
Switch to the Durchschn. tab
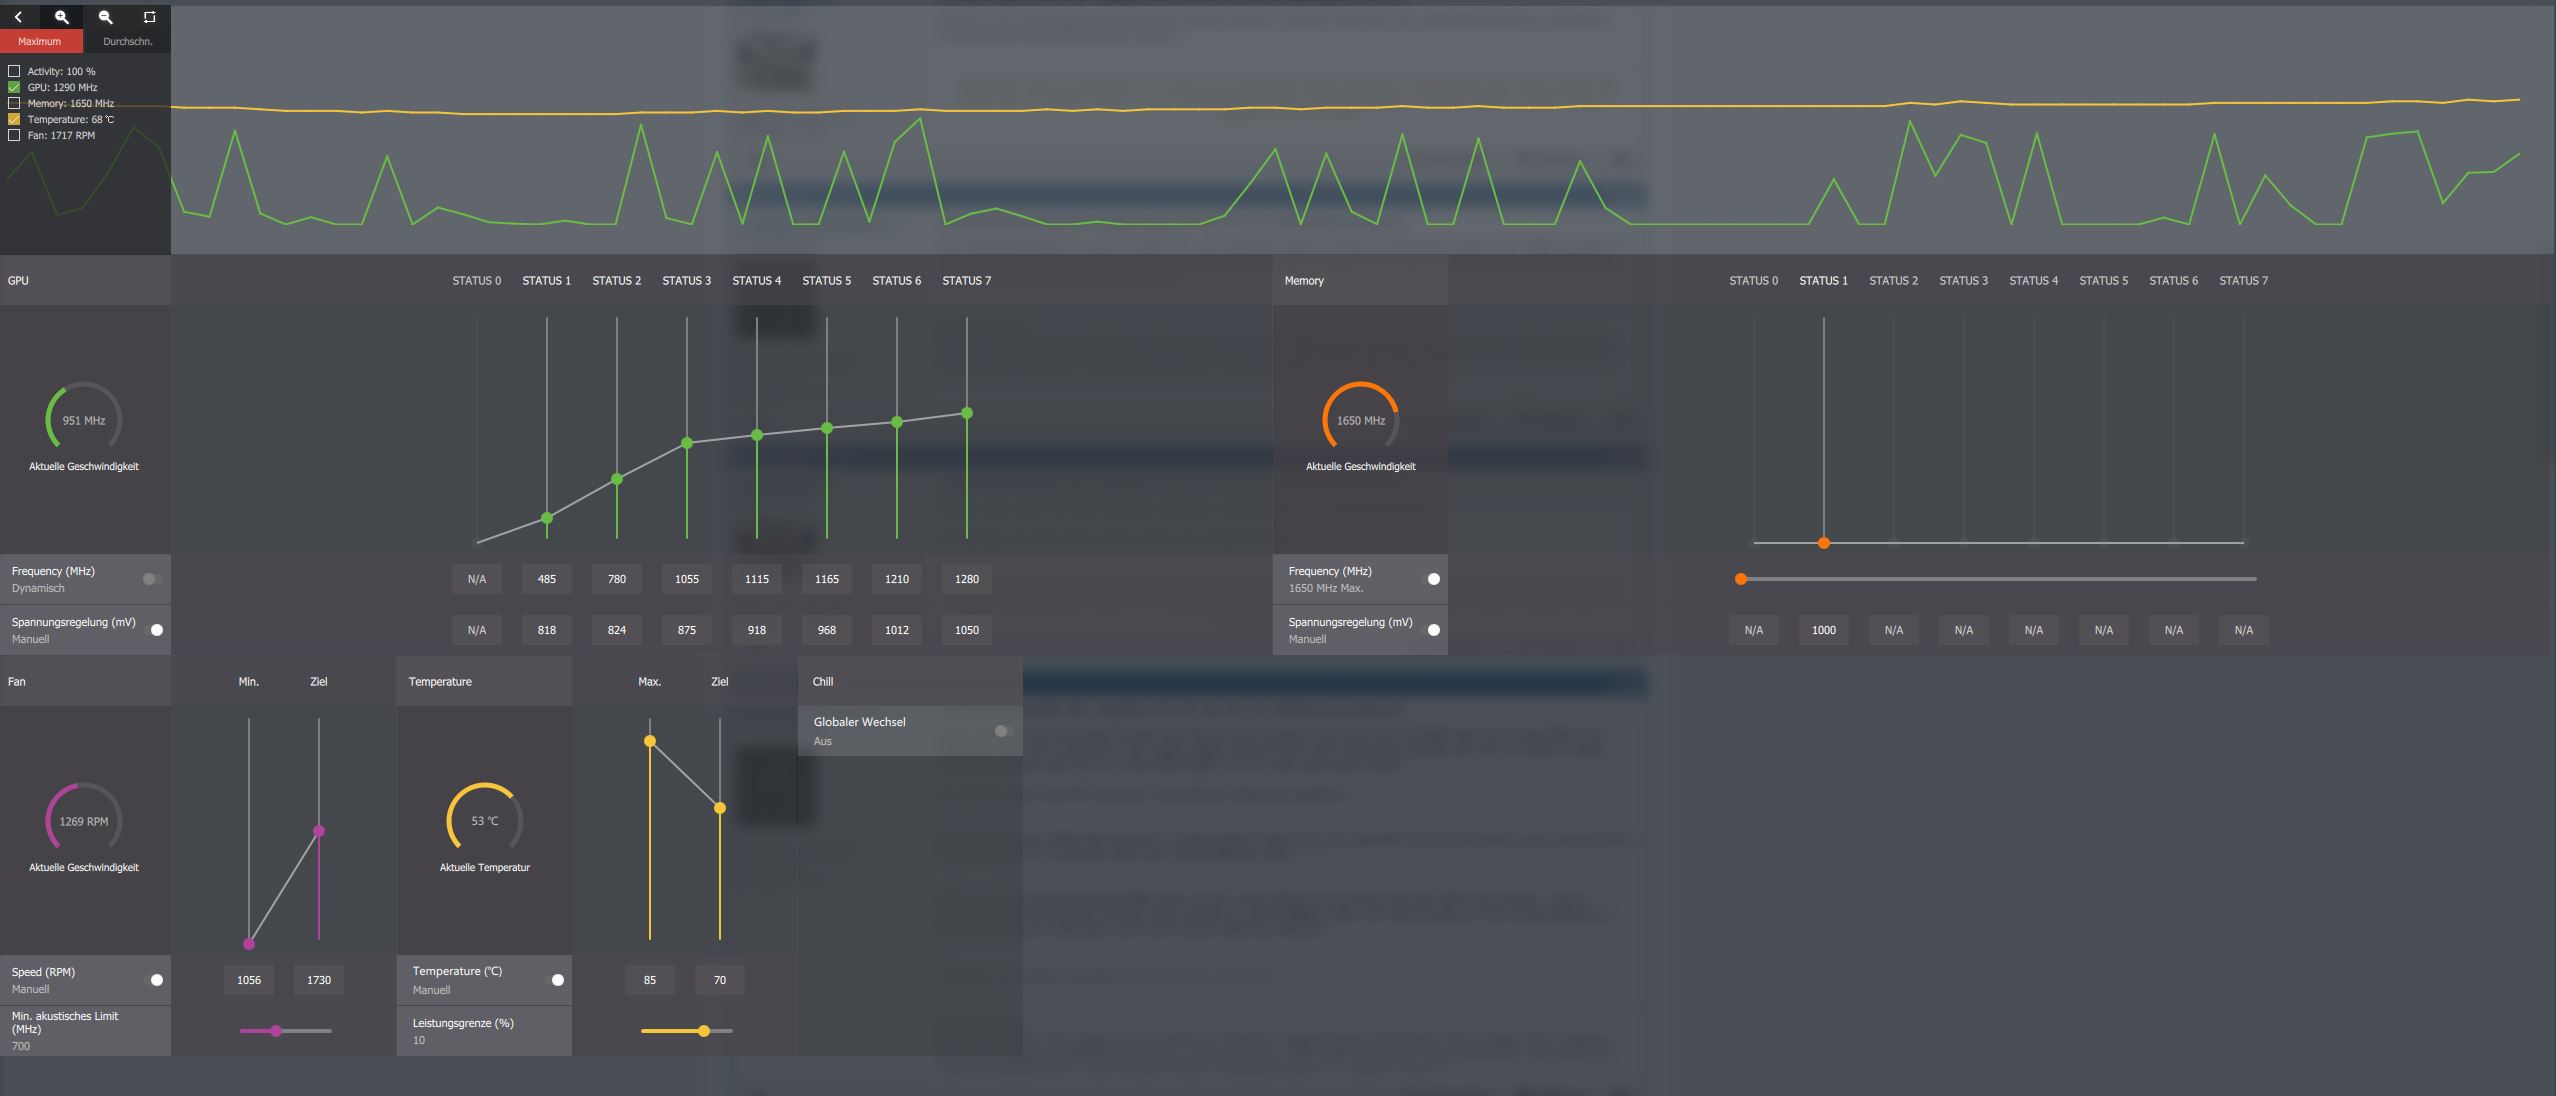(127, 42)
